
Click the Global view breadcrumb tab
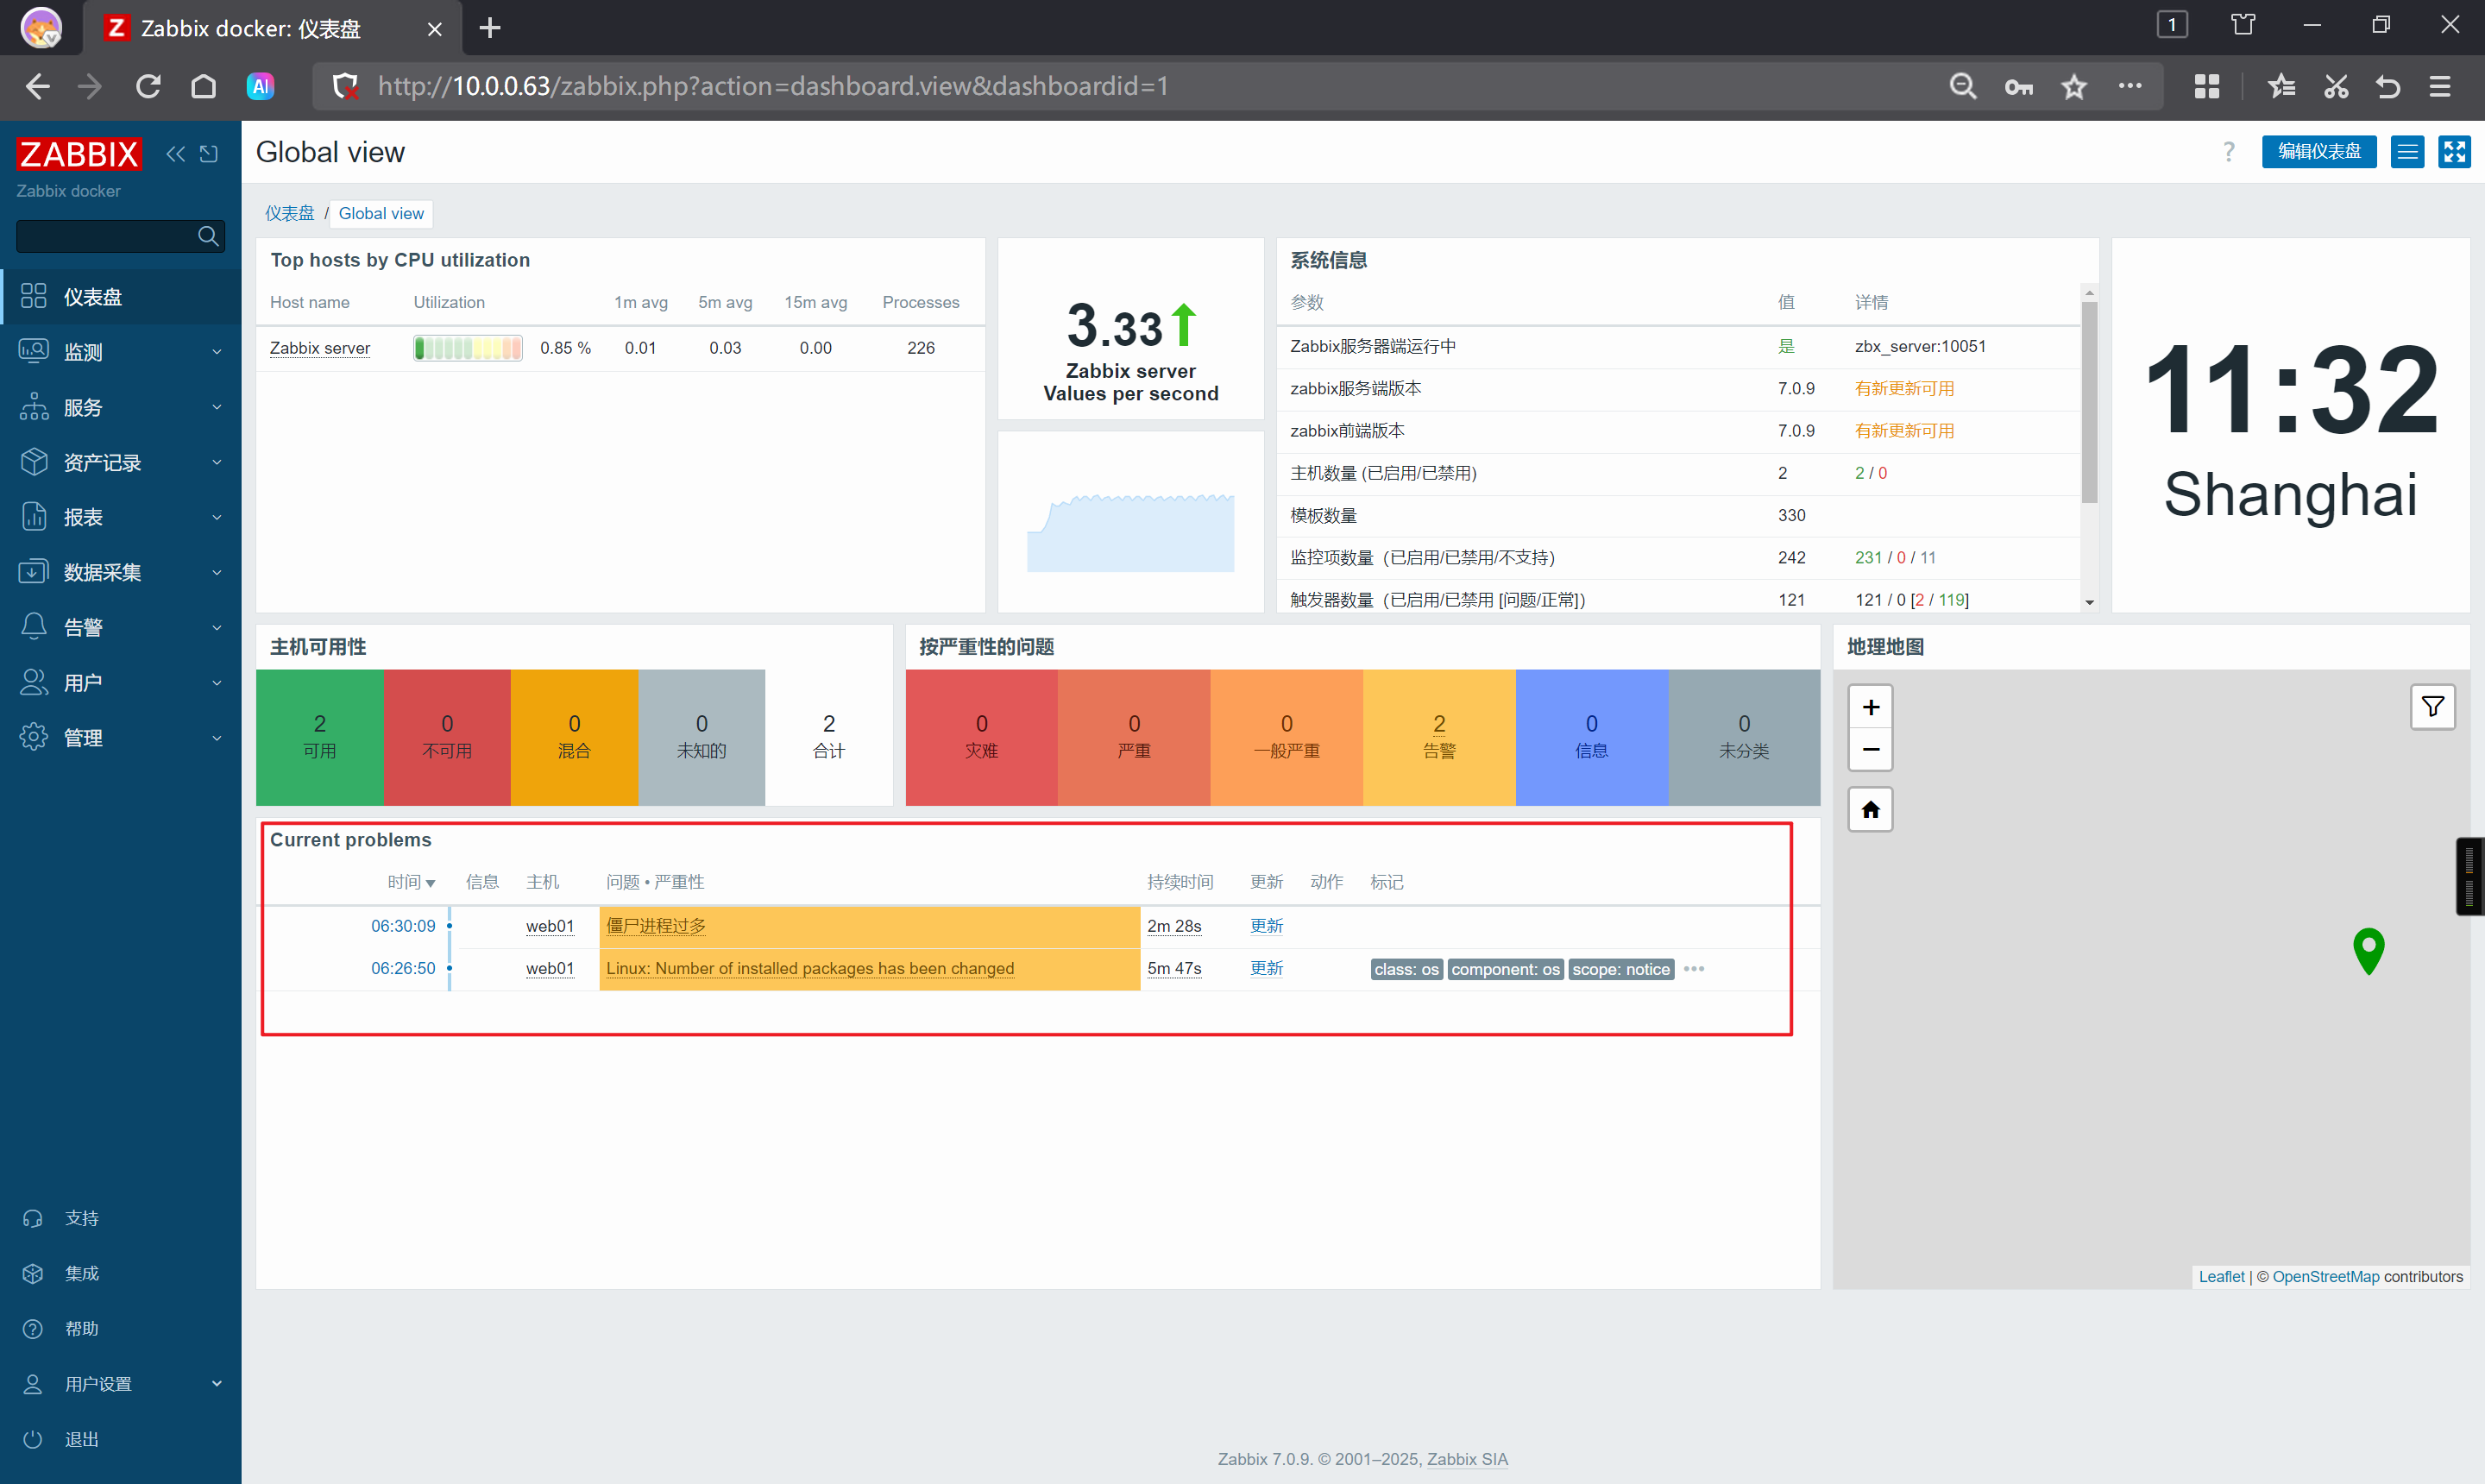pyautogui.click(x=381, y=213)
